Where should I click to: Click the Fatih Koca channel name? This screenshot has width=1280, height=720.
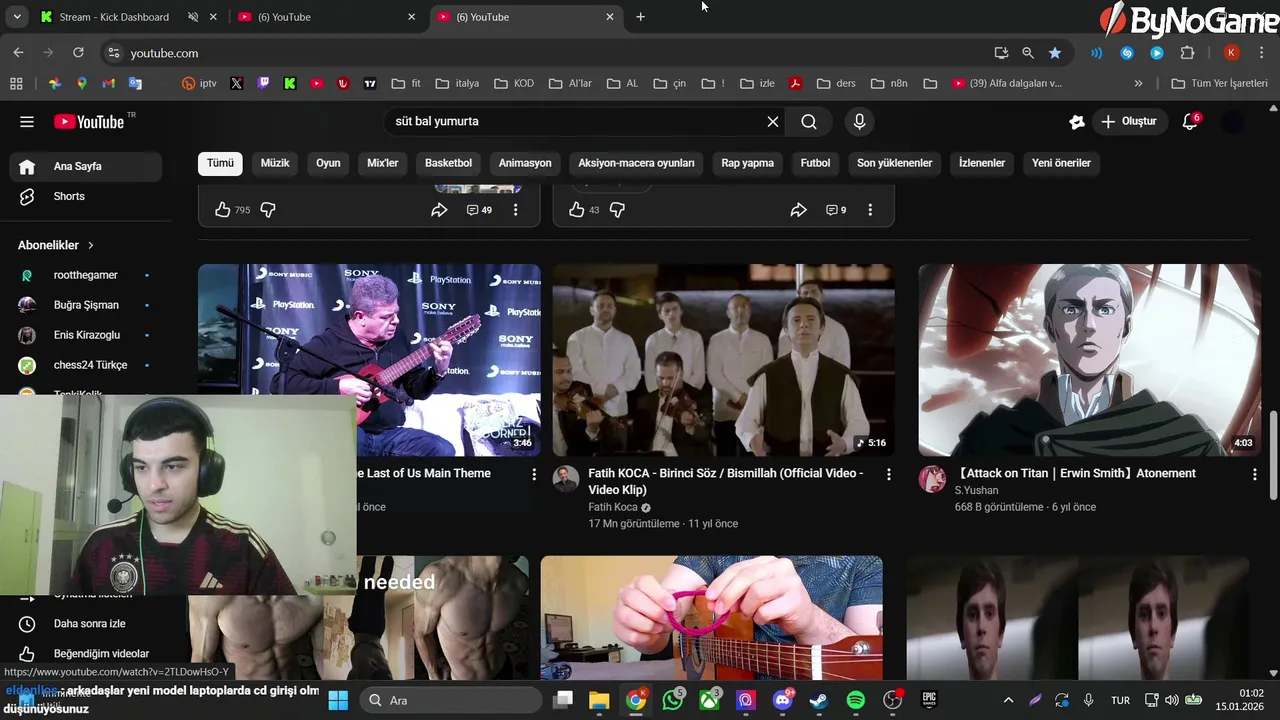click(x=613, y=507)
